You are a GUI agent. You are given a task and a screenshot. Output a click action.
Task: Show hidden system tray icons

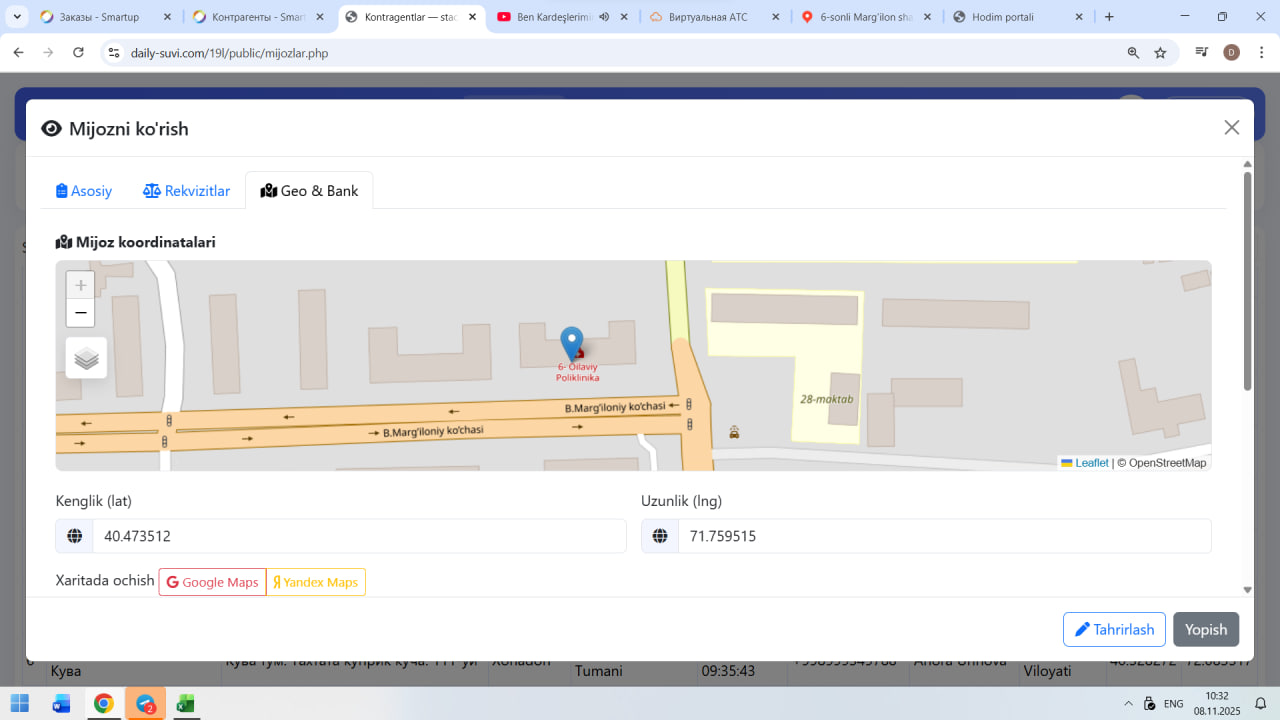pyautogui.click(x=1129, y=703)
